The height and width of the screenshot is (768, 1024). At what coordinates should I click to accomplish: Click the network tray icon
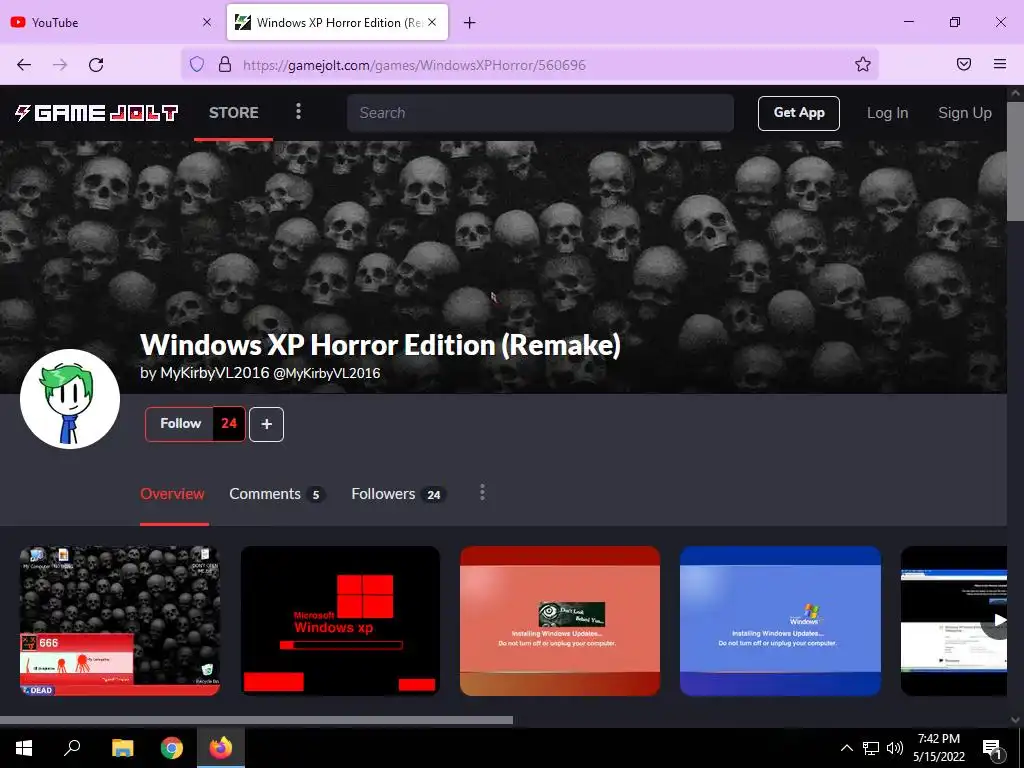coord(871,748)
